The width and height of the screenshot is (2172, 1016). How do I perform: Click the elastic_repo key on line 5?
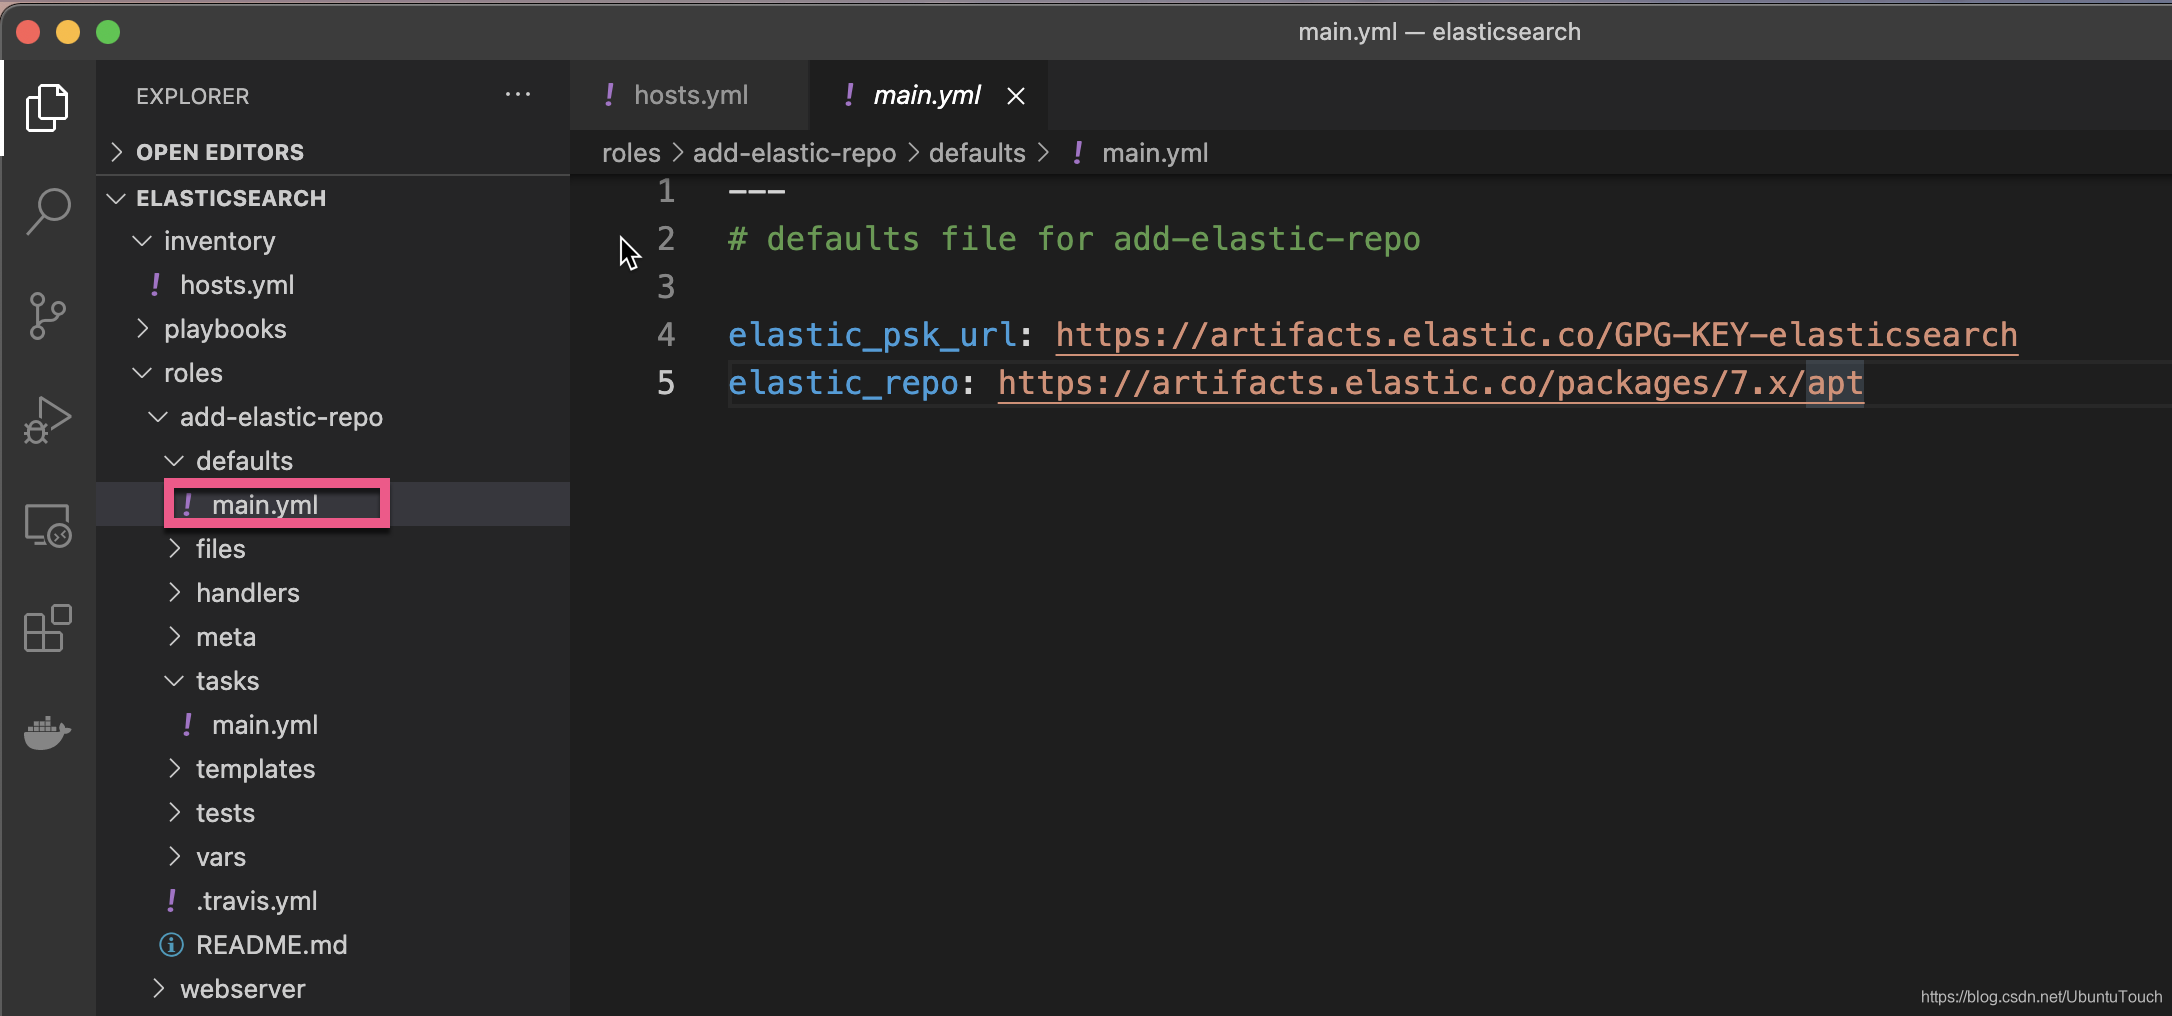(843, 383)
